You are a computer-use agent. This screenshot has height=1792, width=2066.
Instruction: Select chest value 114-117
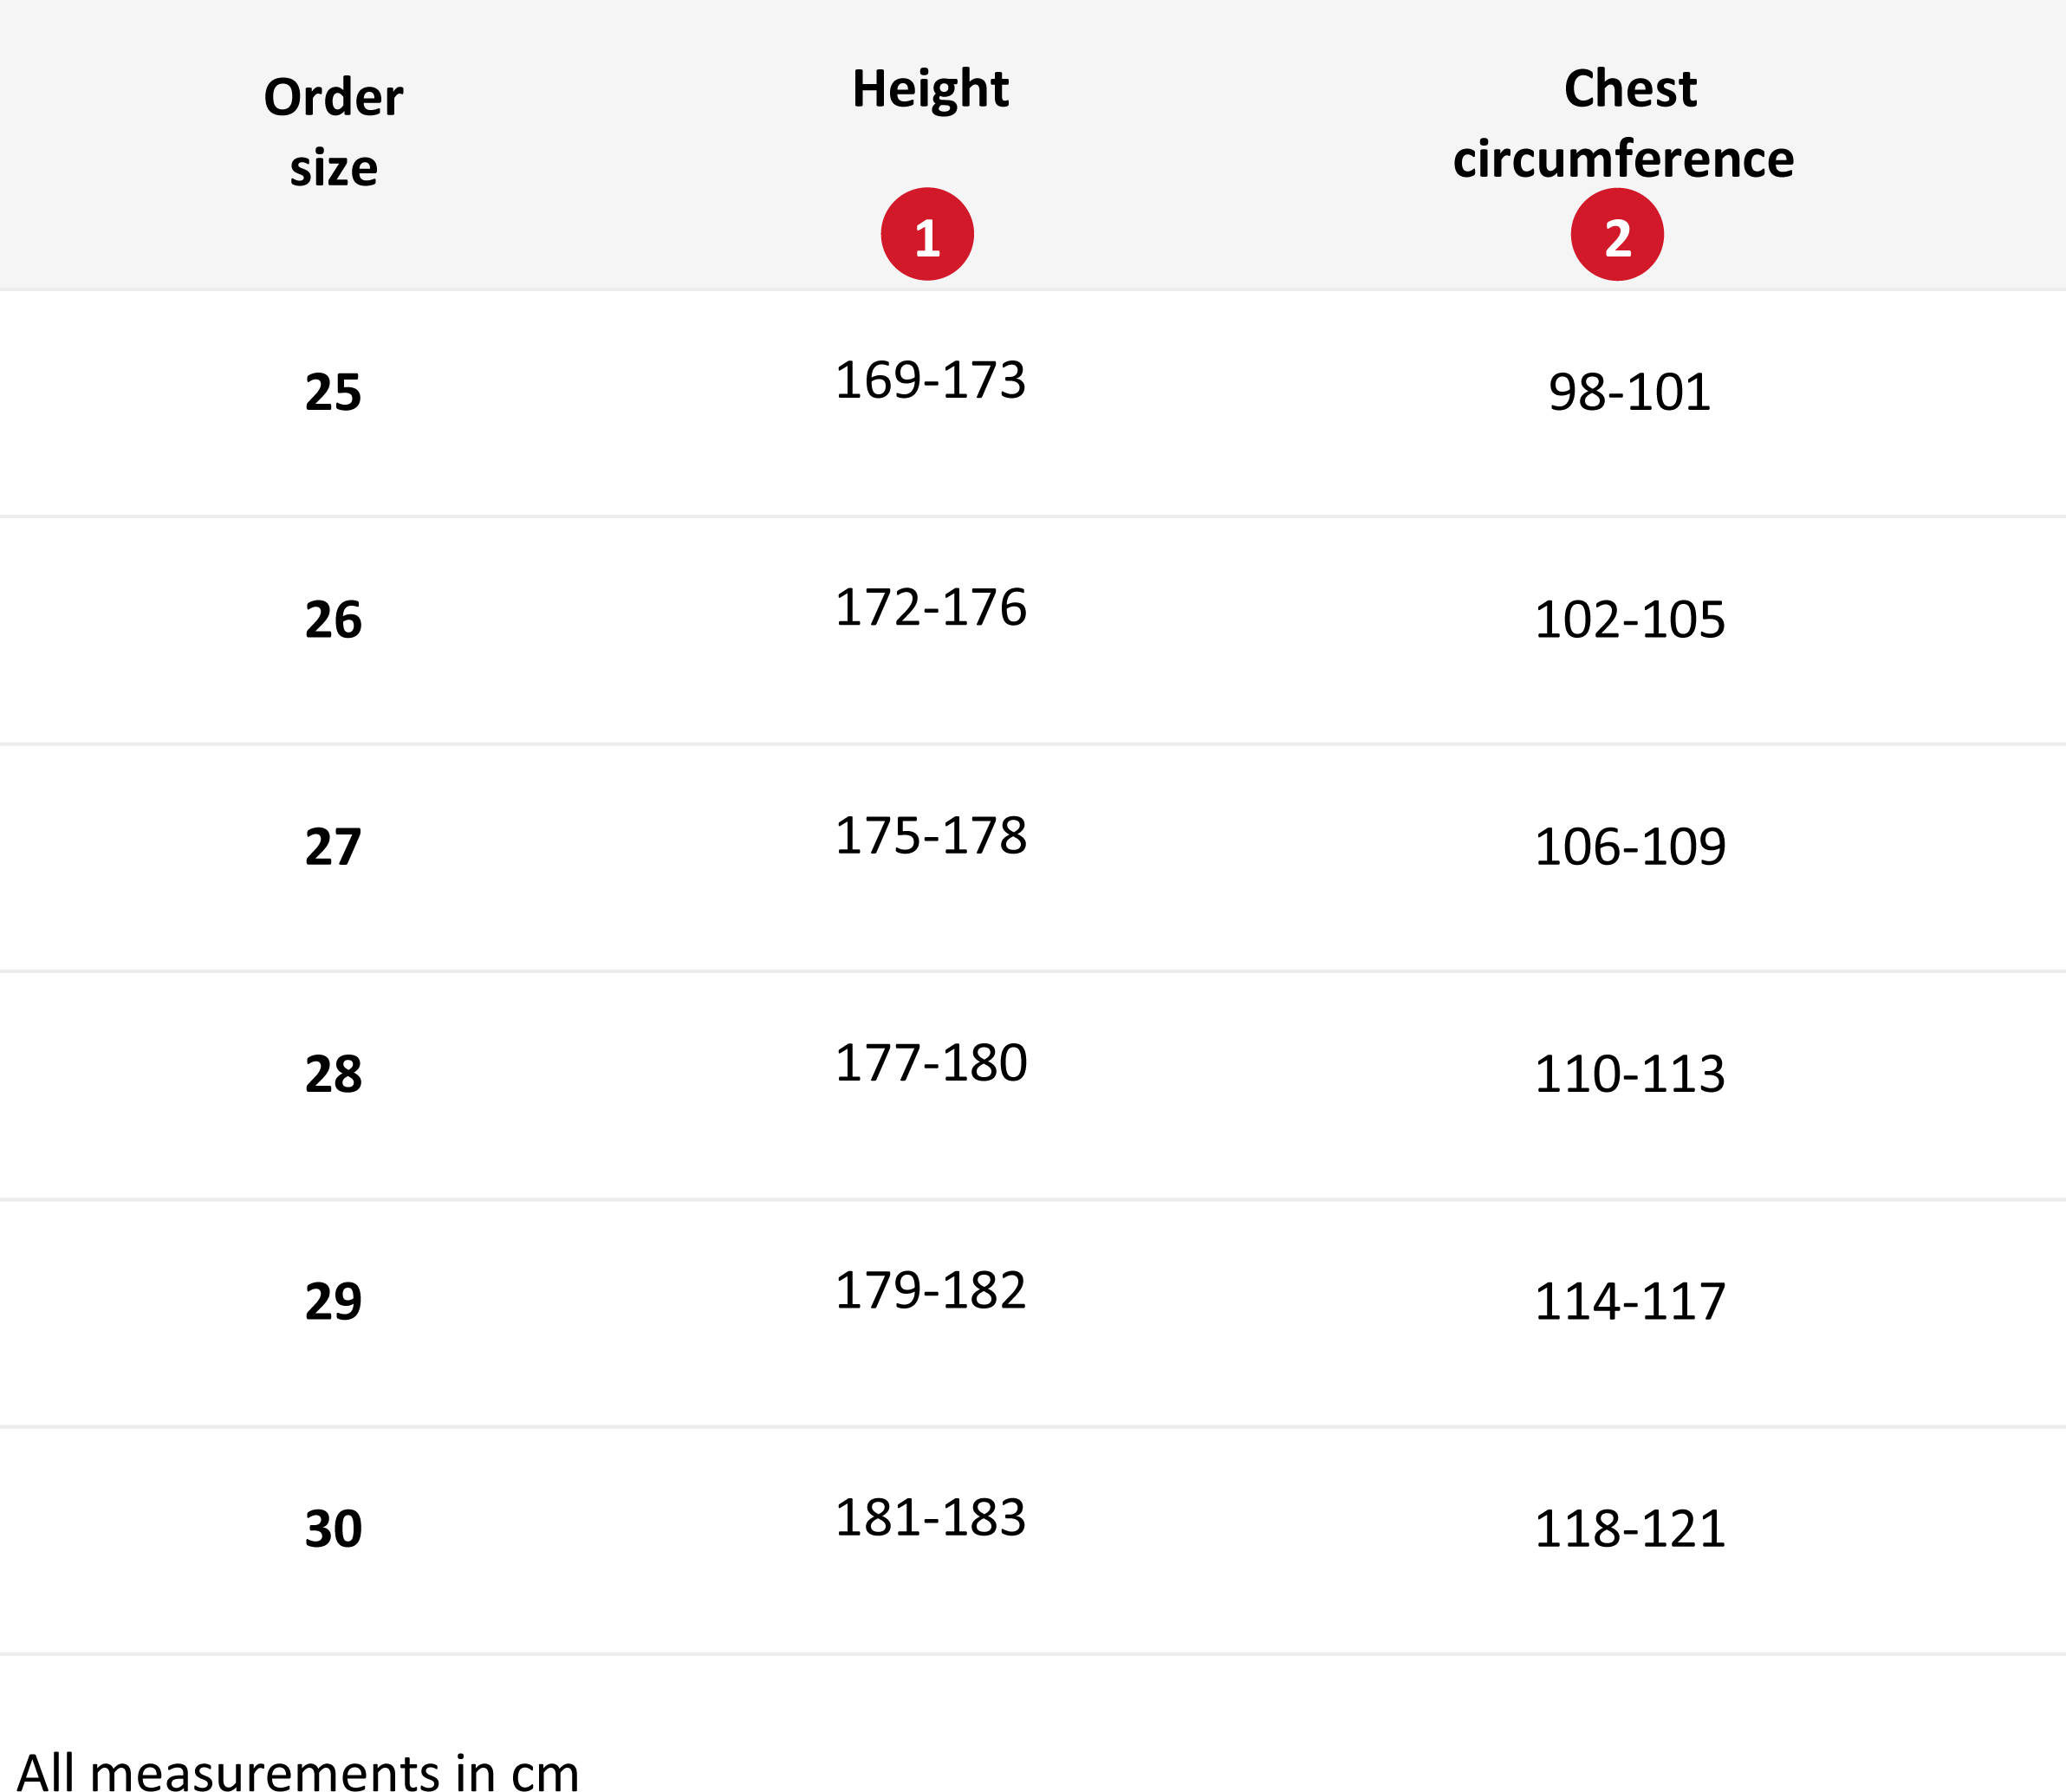(x=1629, y=1302)
